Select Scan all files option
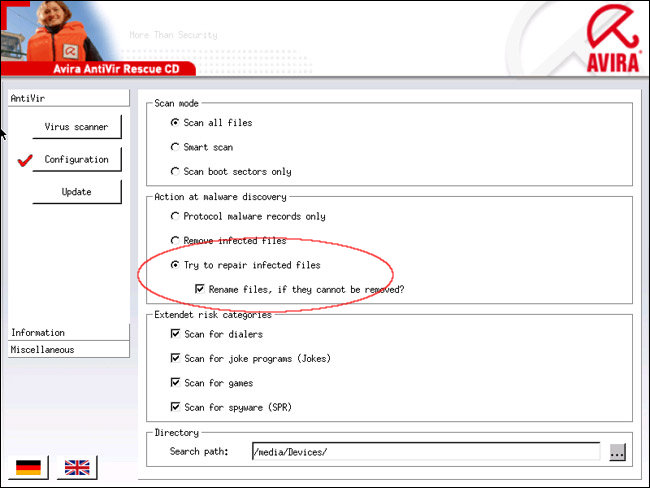Screen dimensions: 650x488 click(x=175, y=123)
